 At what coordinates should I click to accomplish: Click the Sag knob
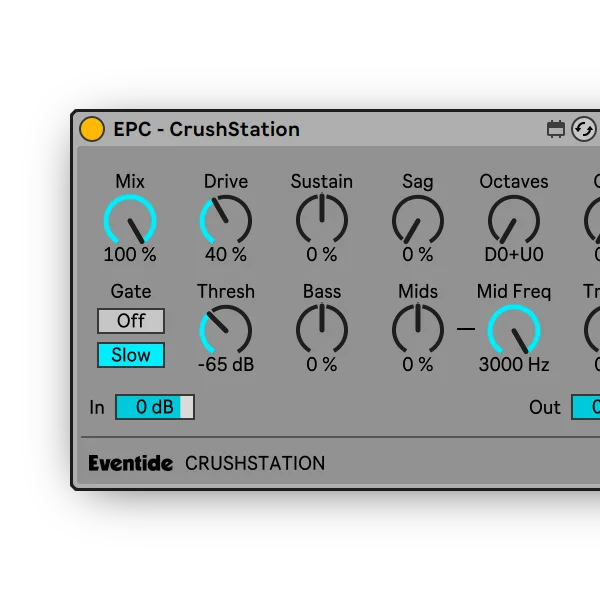(x=418, y=220)
